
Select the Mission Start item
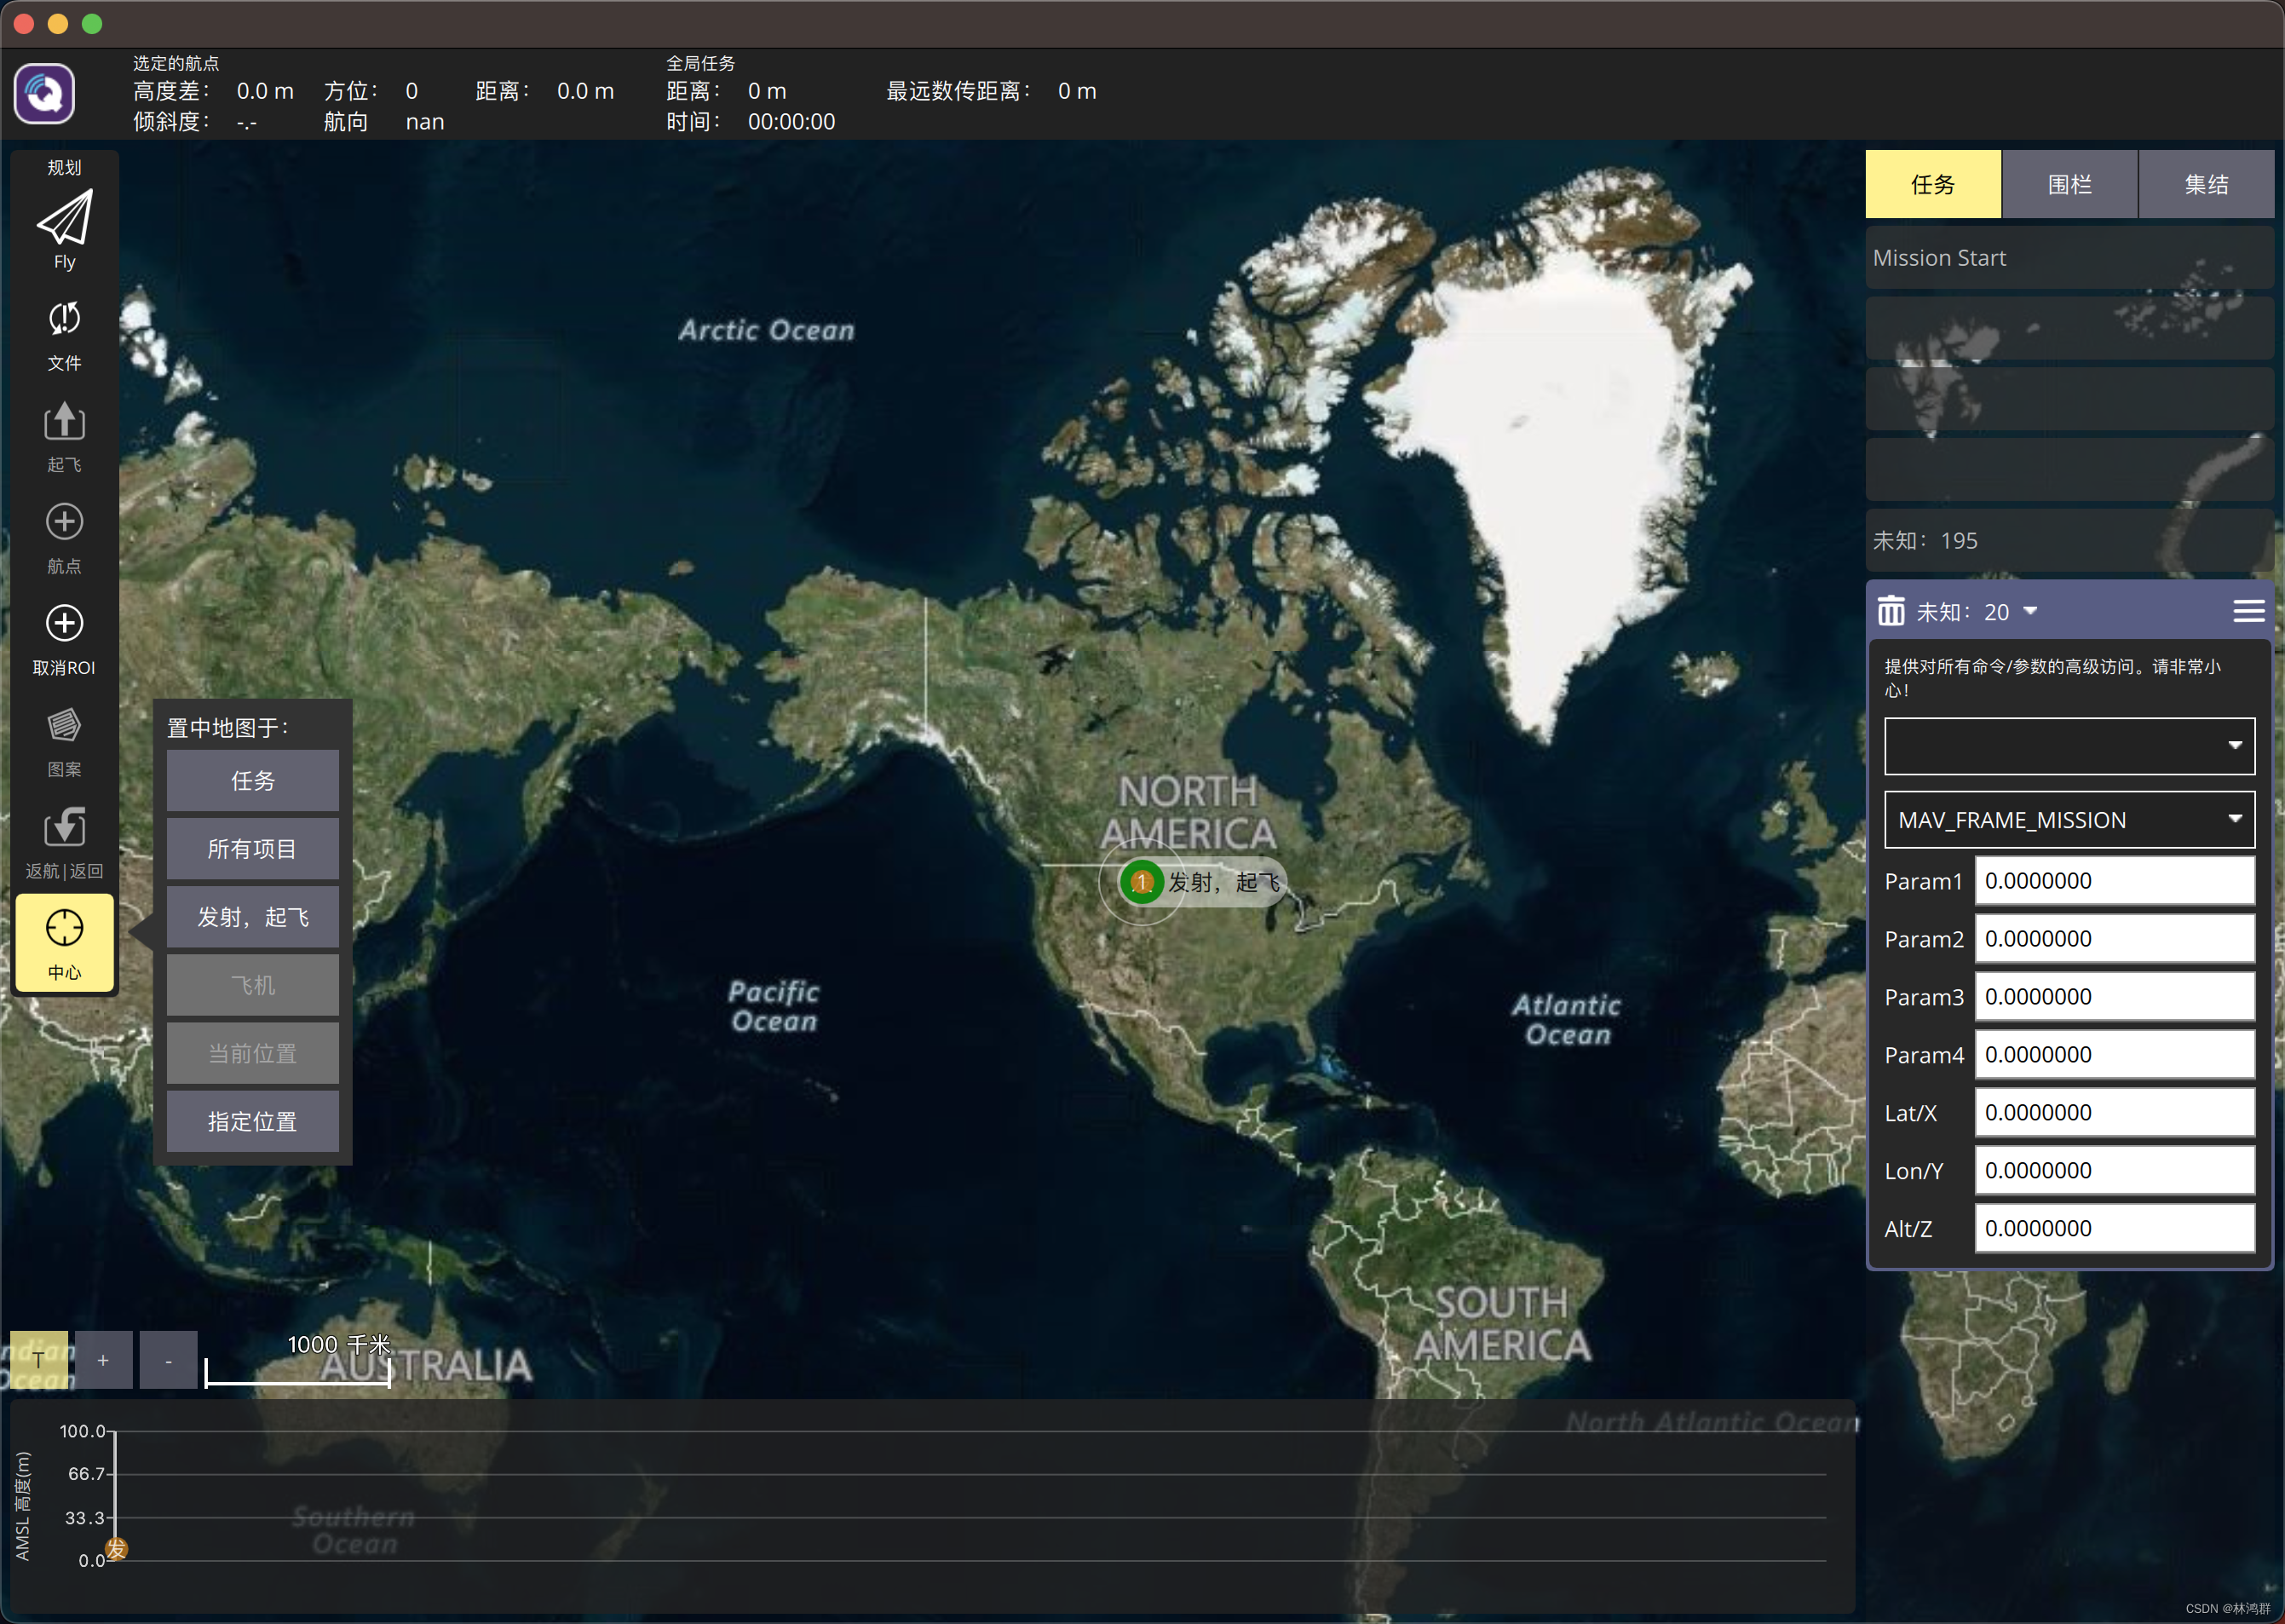pos(2069,258)
